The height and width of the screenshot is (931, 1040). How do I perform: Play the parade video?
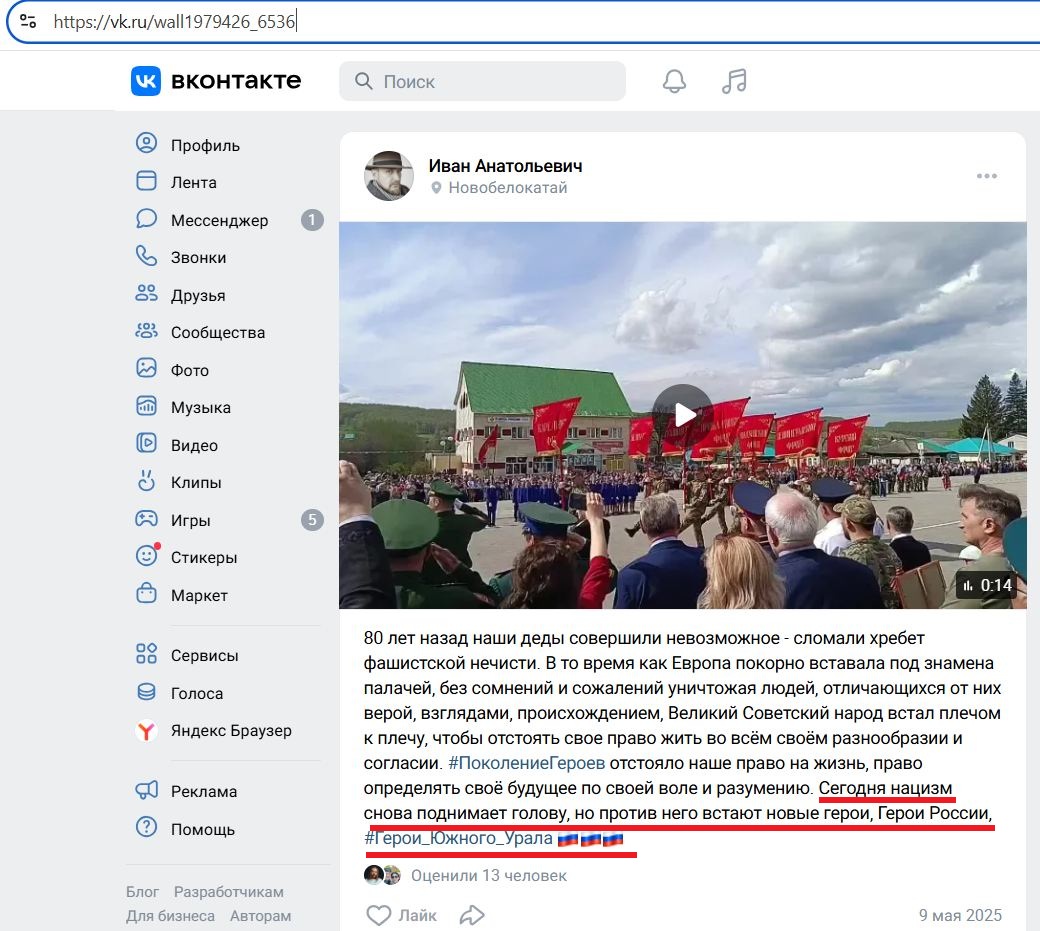pyautogui.click(x=682, y=415)
